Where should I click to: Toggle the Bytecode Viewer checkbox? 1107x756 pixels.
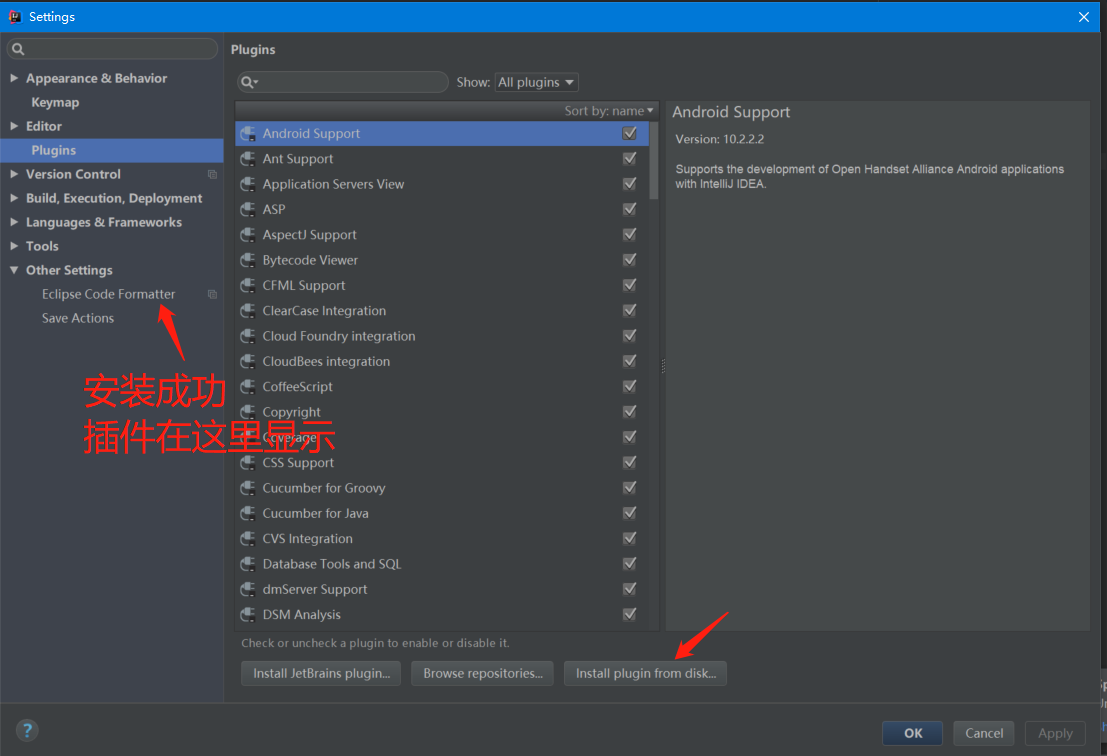pos(630,260)
